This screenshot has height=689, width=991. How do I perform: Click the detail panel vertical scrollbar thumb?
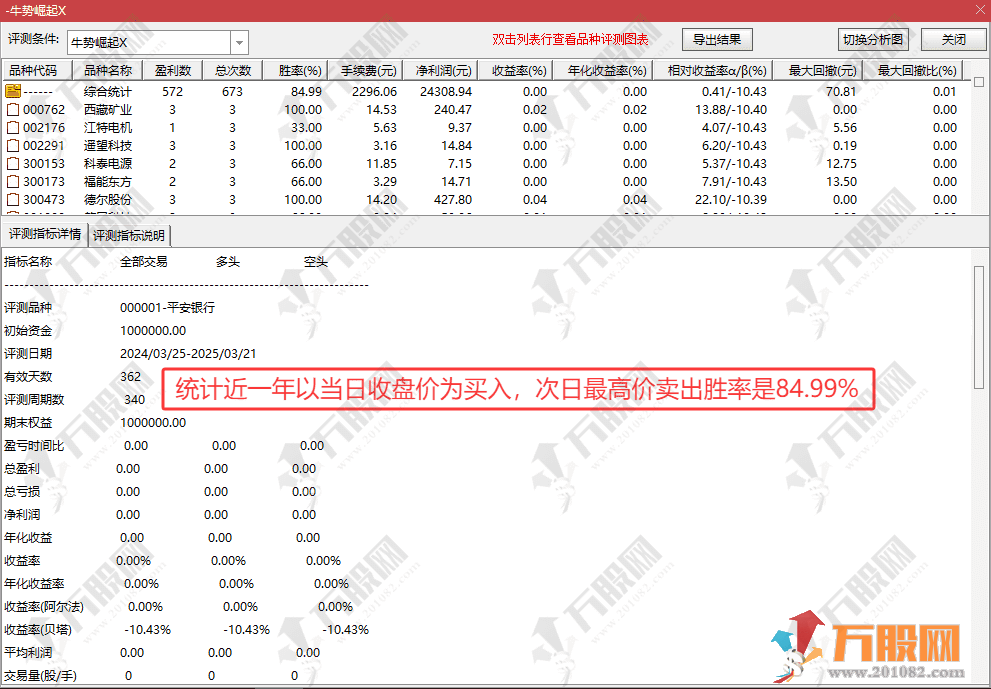click(x=979, y=327)
